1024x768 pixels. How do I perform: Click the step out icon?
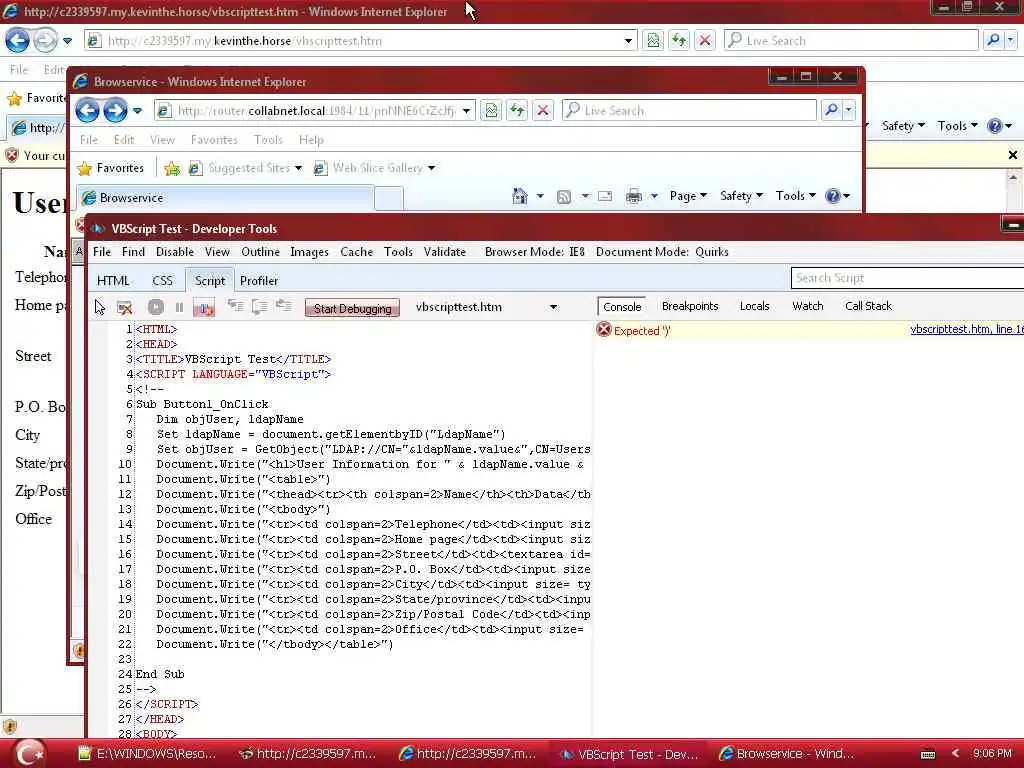283,306
